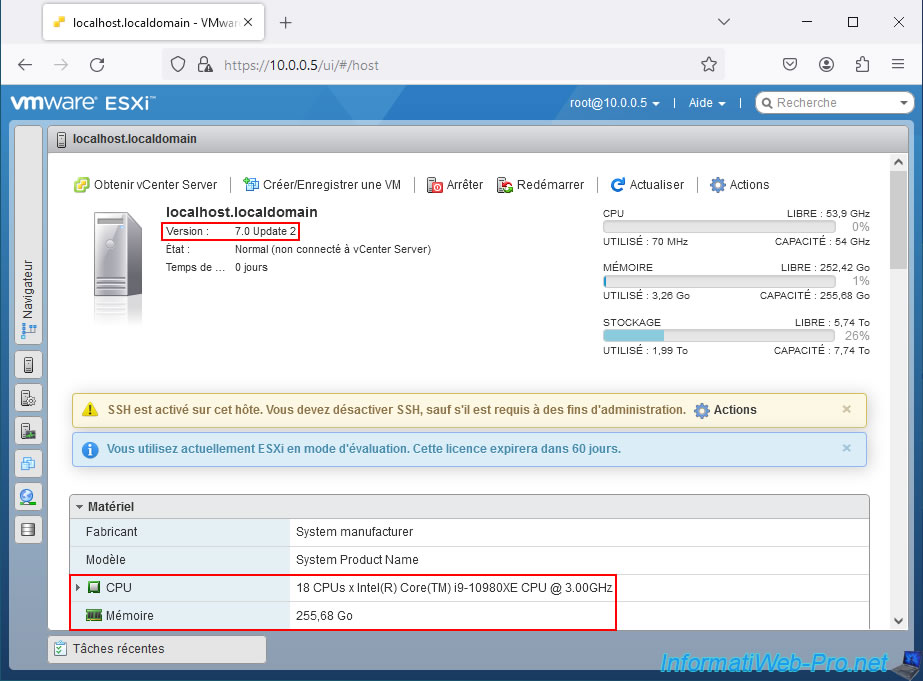Open the root@10.0.0.5 user dropdown
This screenshot has width=923, height=681.
tap(615, 103)
